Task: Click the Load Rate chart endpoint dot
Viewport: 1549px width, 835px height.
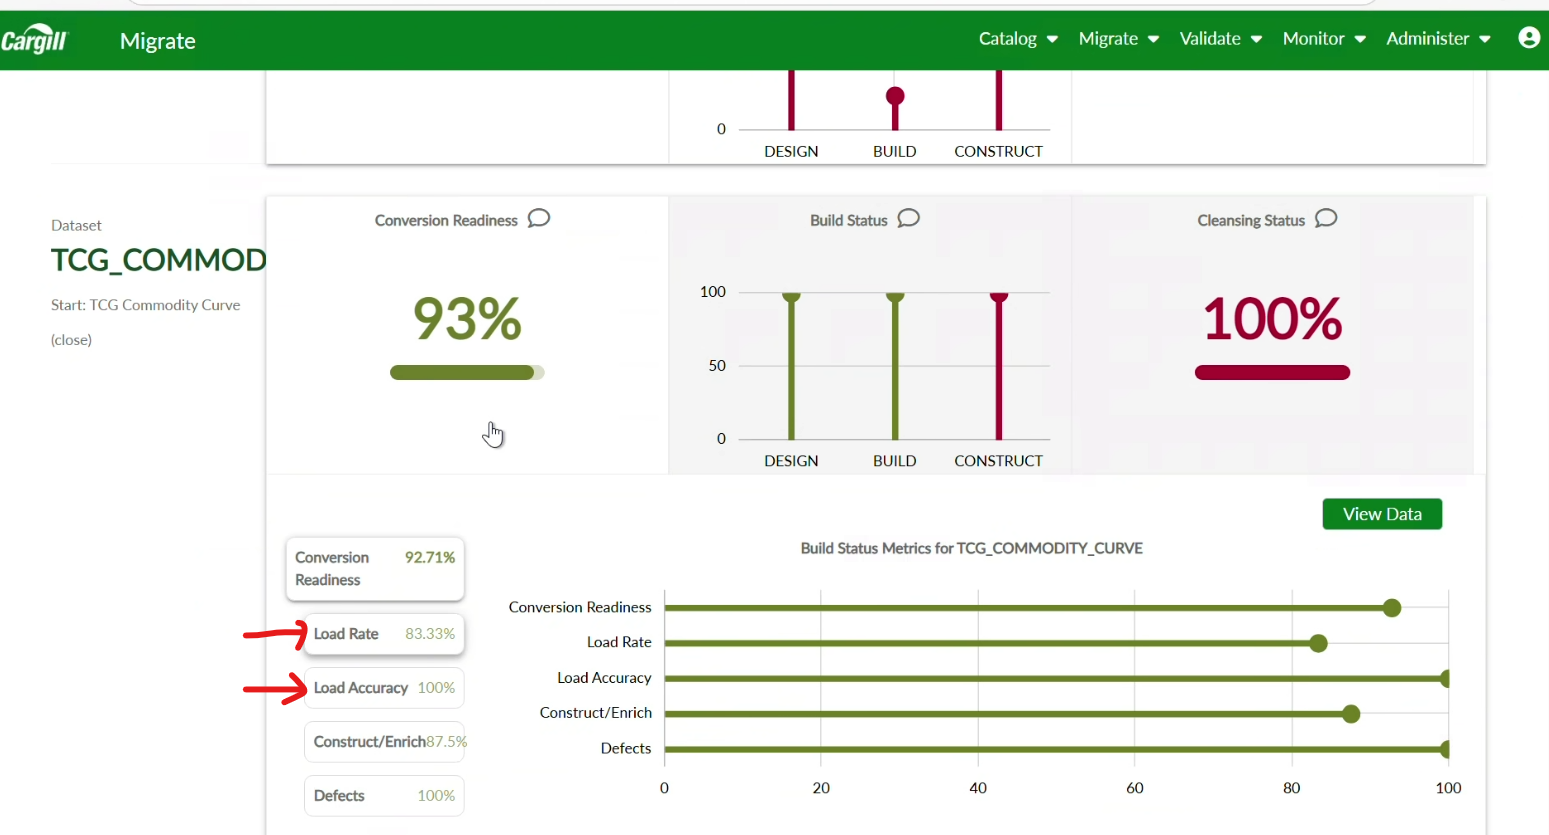Action: click(1318, 643)
